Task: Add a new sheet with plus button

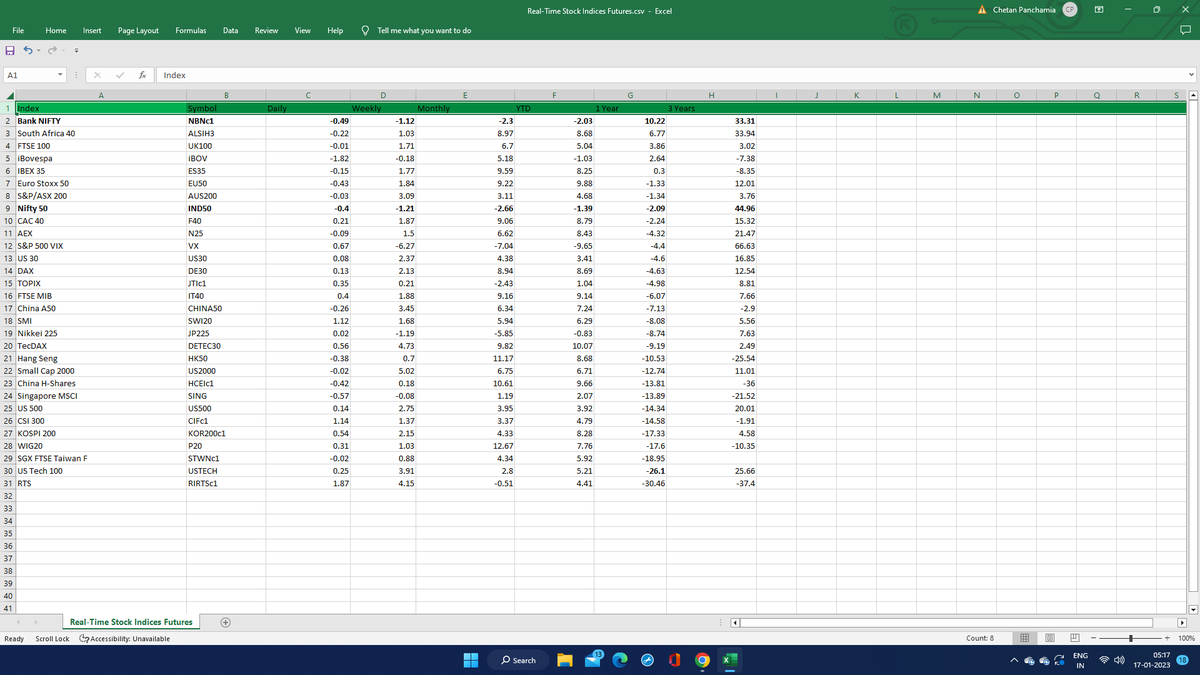Action: point(226,622)
